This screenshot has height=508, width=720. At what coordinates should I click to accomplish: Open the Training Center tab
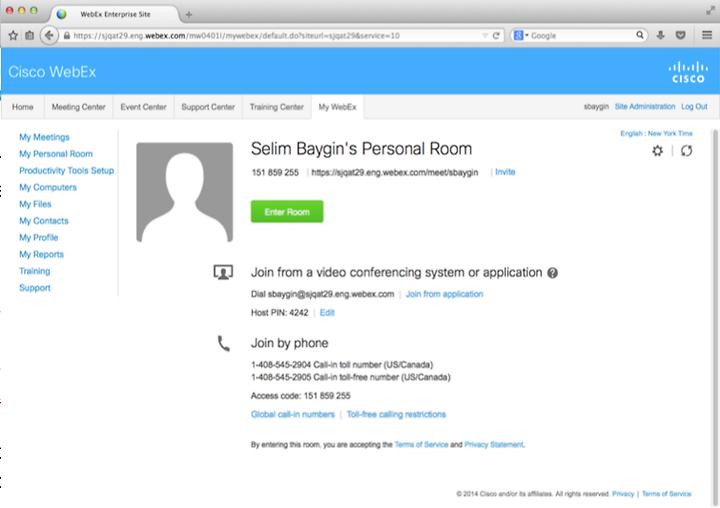tap(277, 107)
